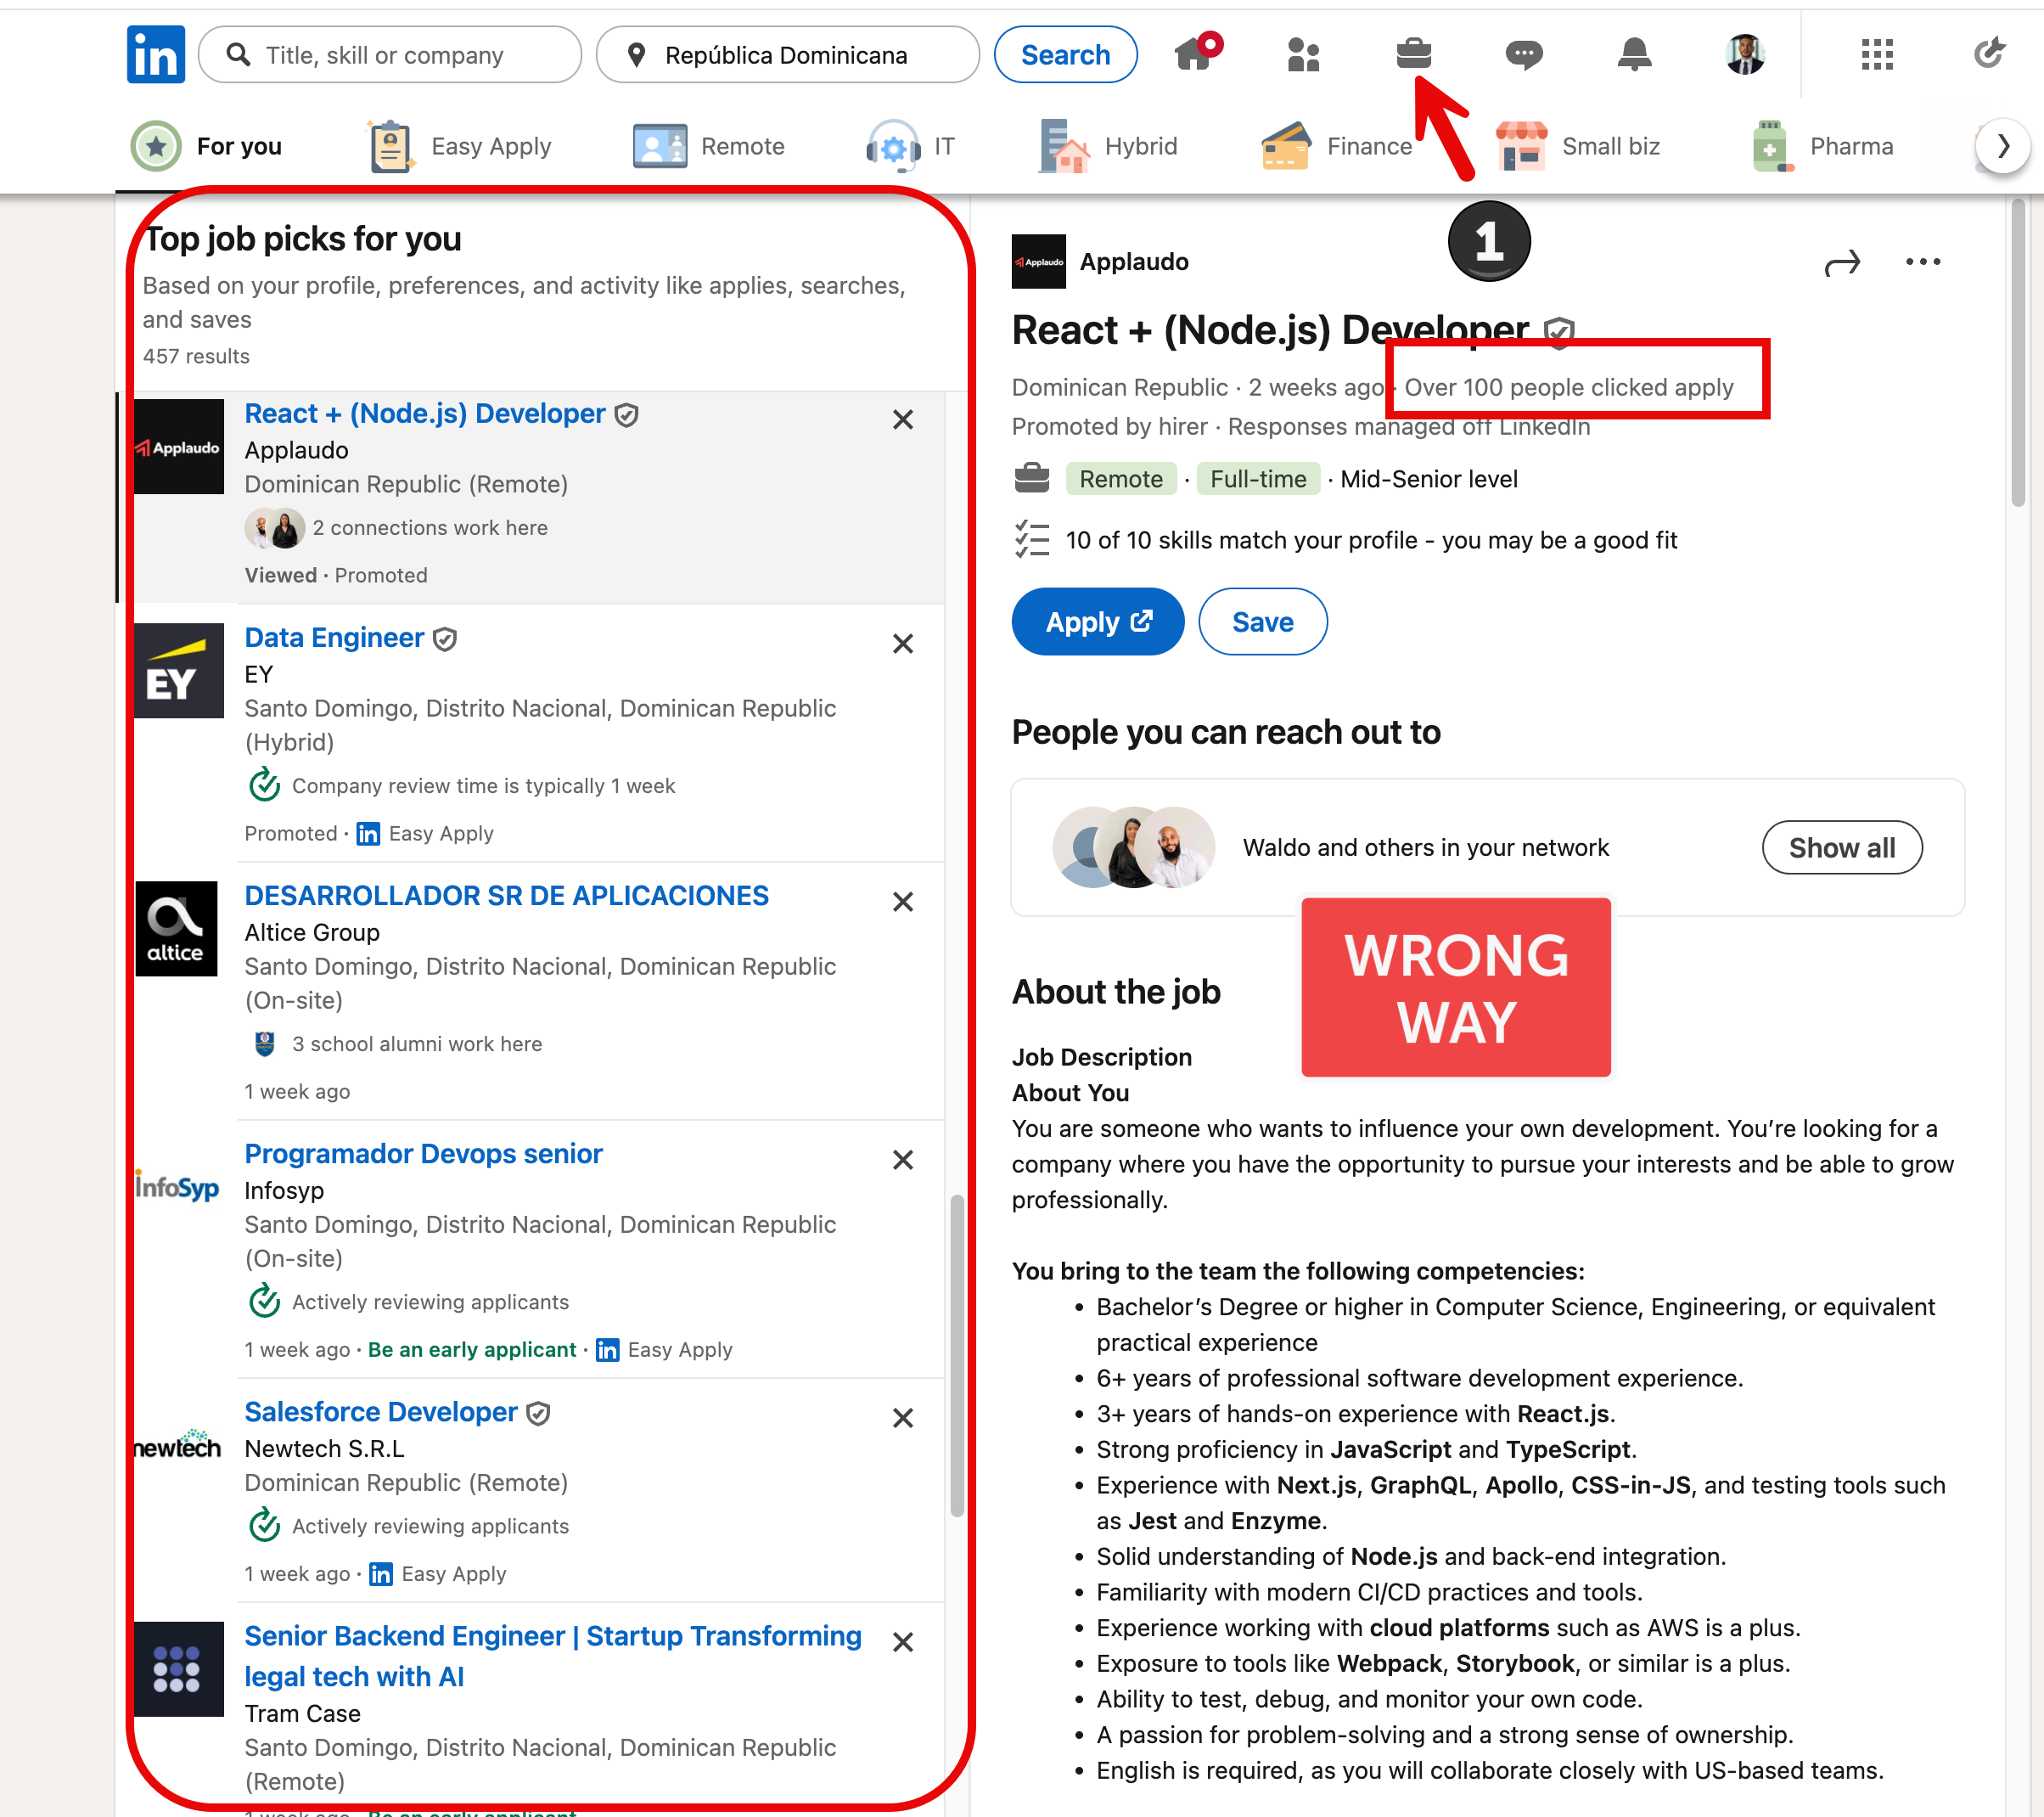Open profile avatar menu in navbar
Screen dimensions: 2044x1817
click(1744, 54)
